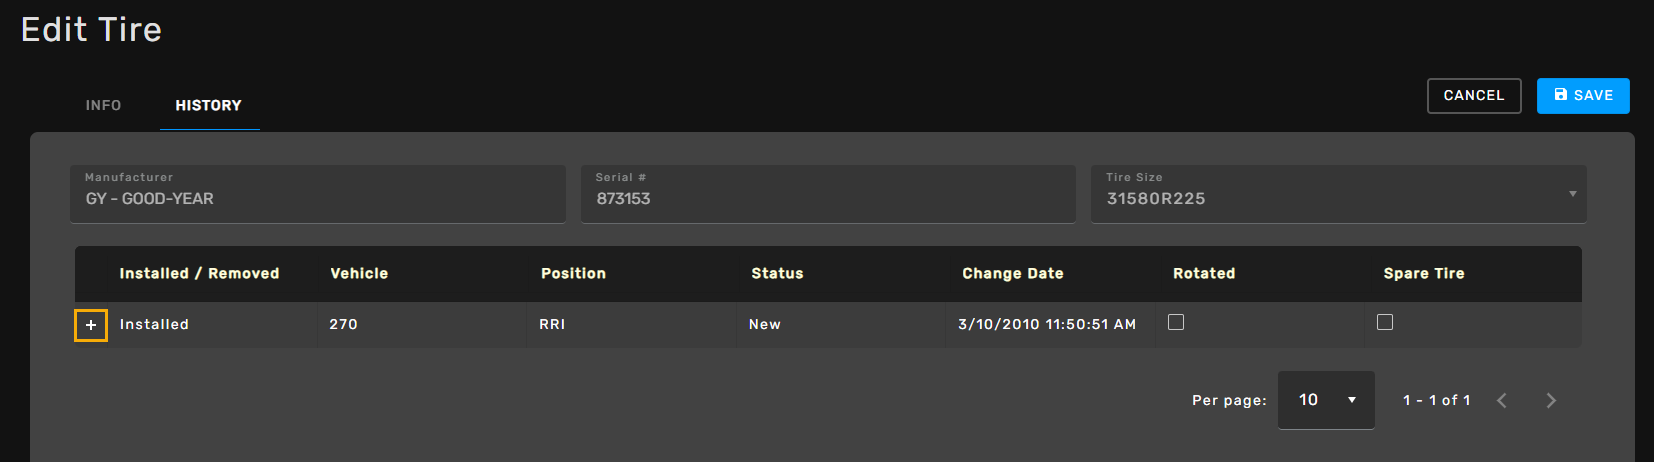Toggle the Spare Tire checkbox in row
1654x462 pixels.
coord(1385,322)
